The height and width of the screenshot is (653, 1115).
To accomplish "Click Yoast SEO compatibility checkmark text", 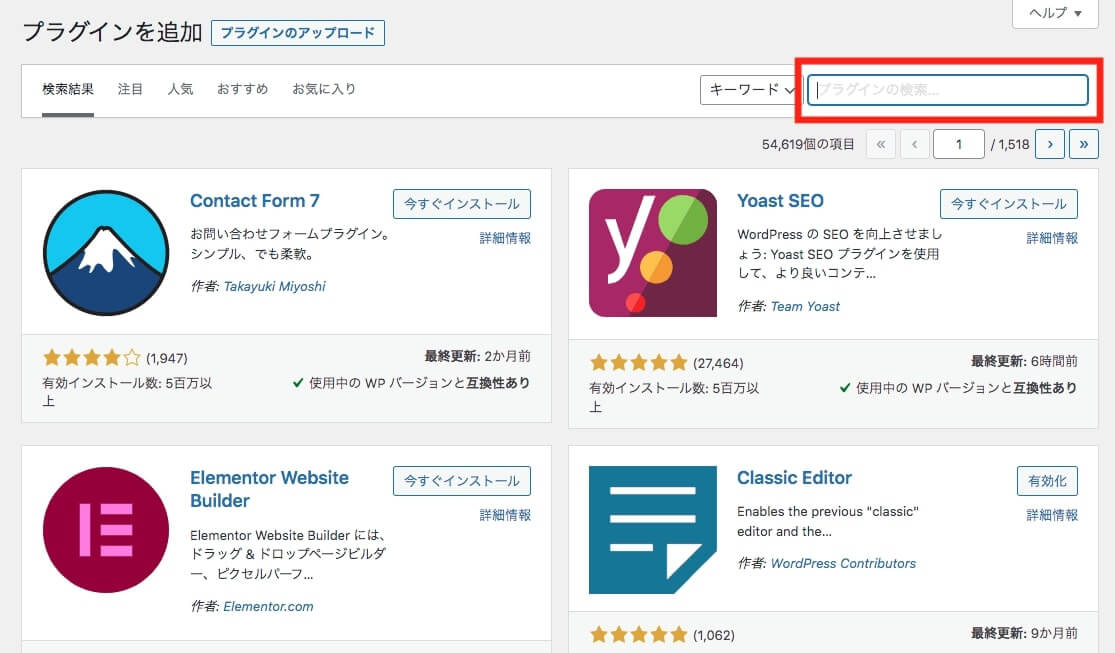I will point(958,388).
